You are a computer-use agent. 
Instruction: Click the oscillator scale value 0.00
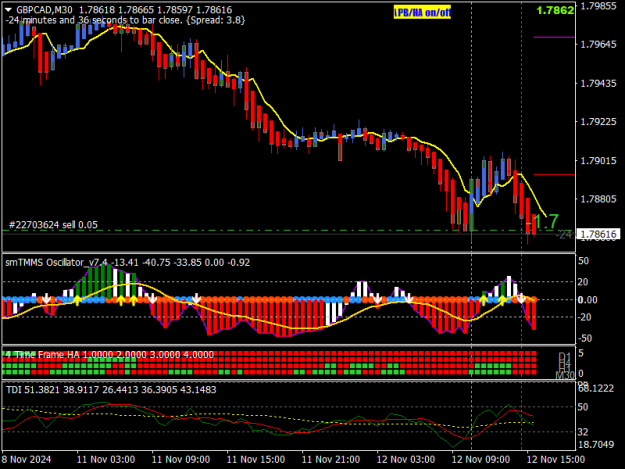[587, 300]
